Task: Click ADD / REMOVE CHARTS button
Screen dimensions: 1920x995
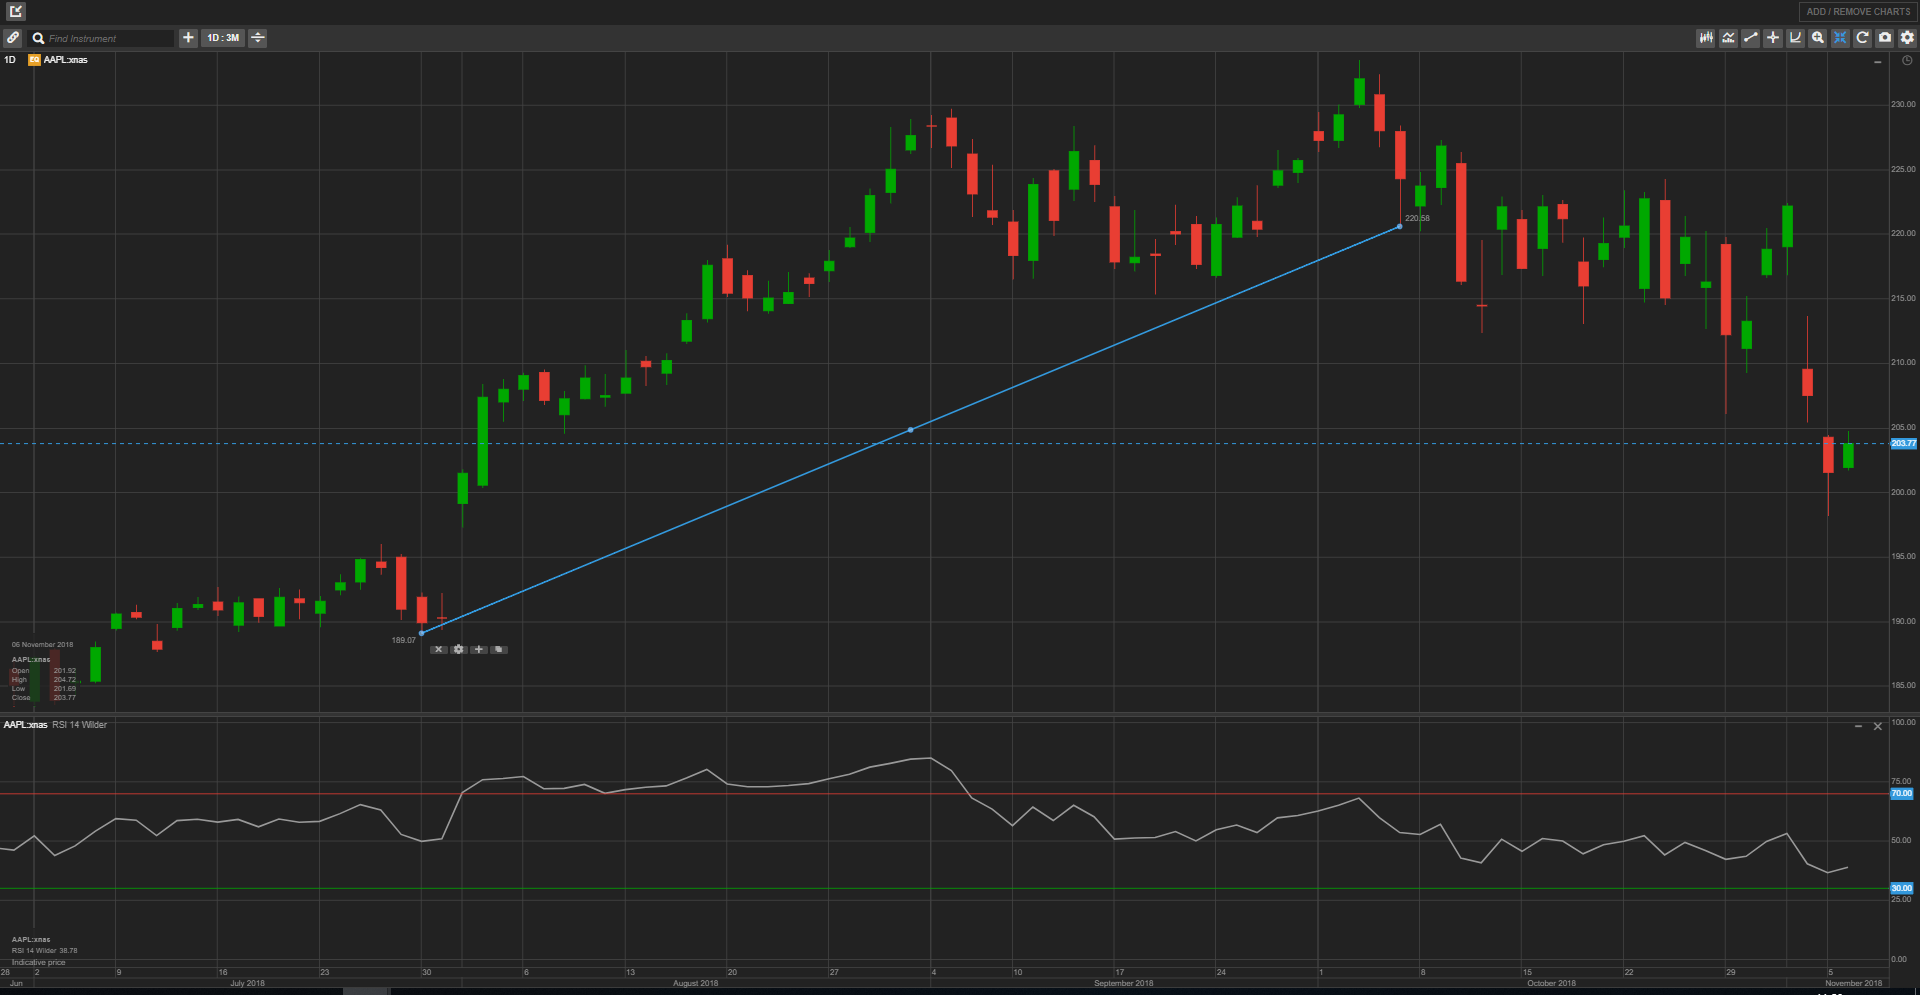Action: (x=1858, y=12)
